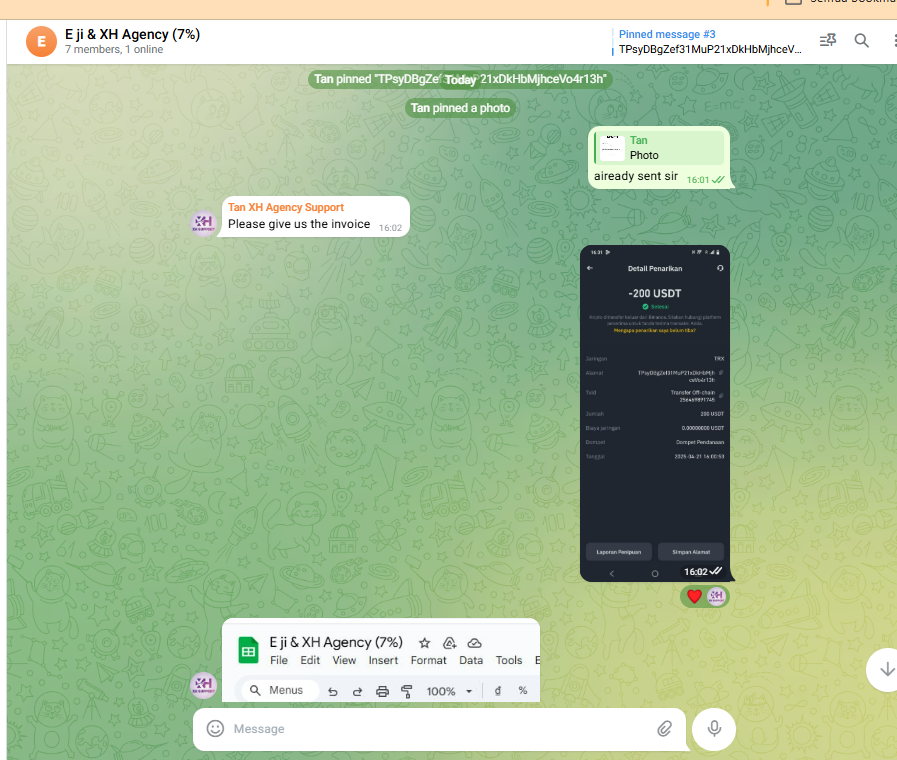Click the red heart reaction on the photo
The width and height of the screenshot is (897, 760).
(694, 596)
